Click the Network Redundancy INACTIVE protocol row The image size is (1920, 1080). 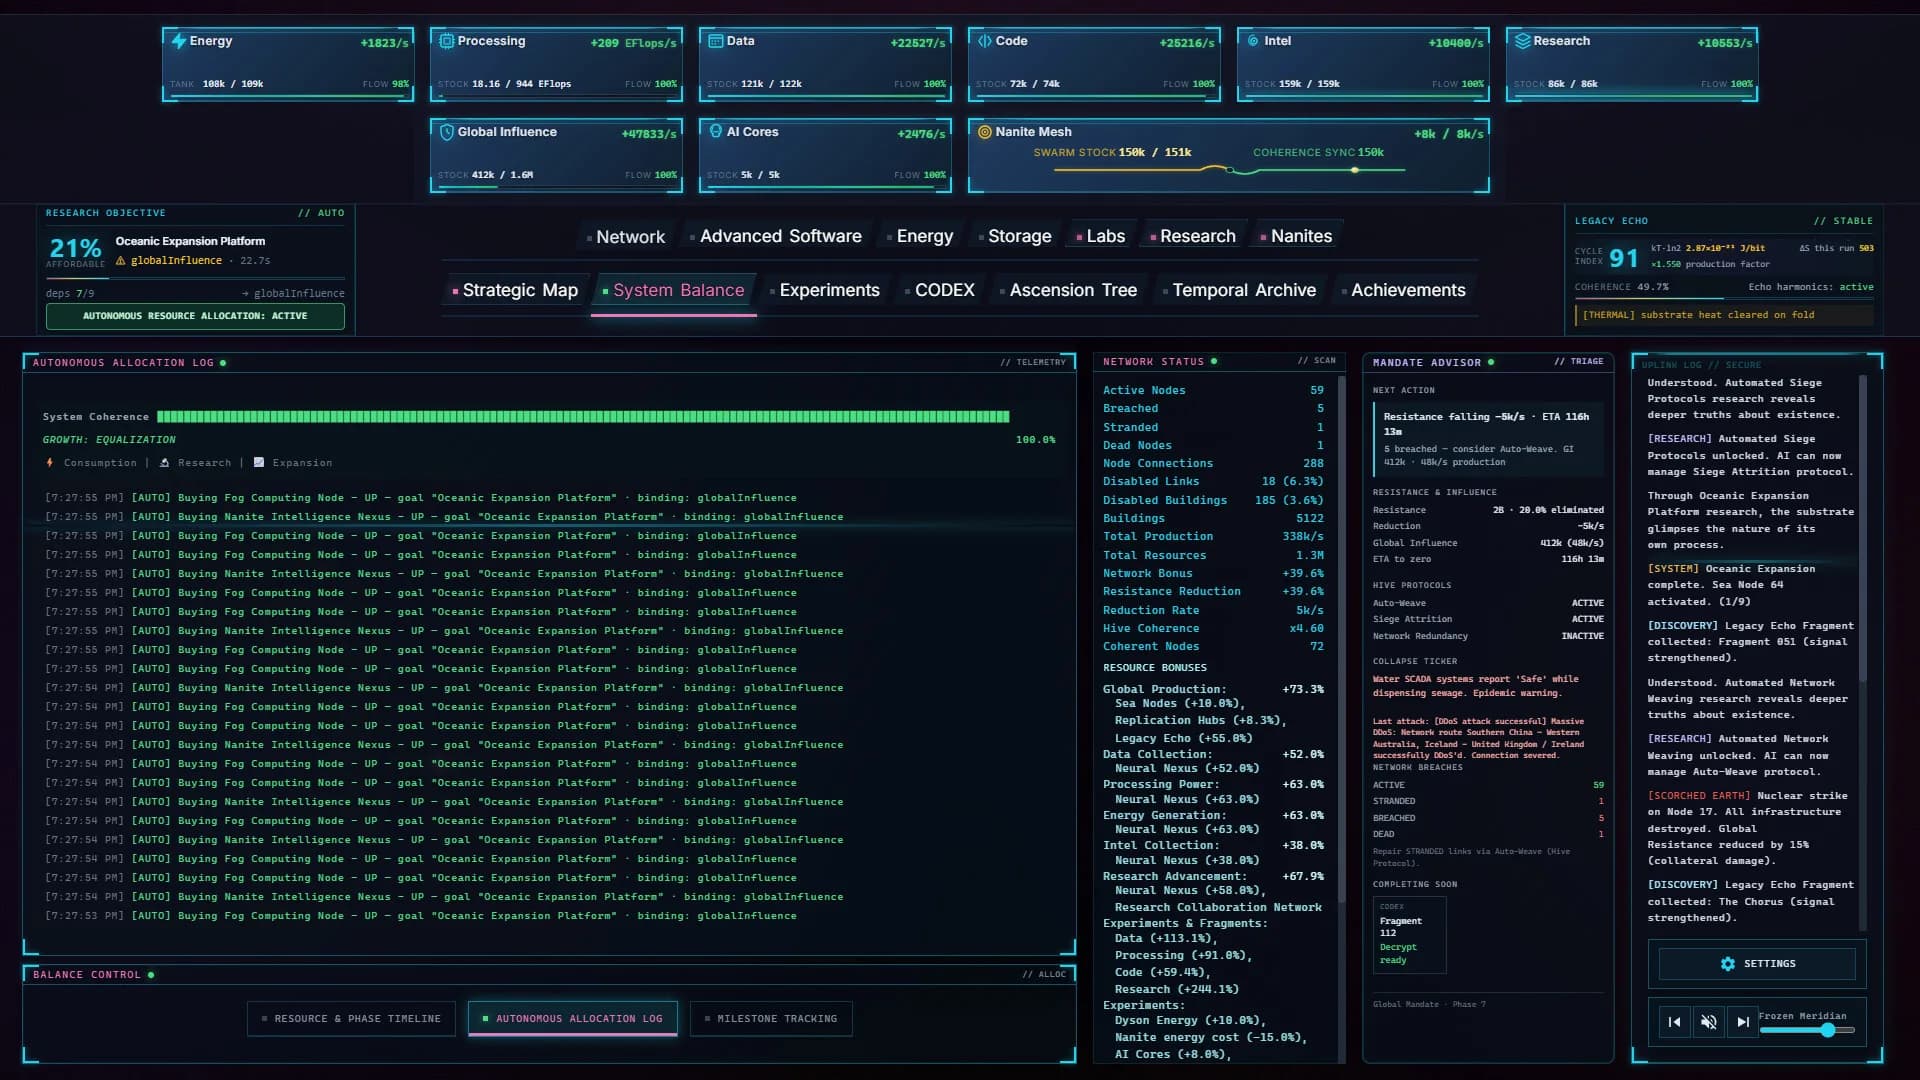tap(1488, 636)
